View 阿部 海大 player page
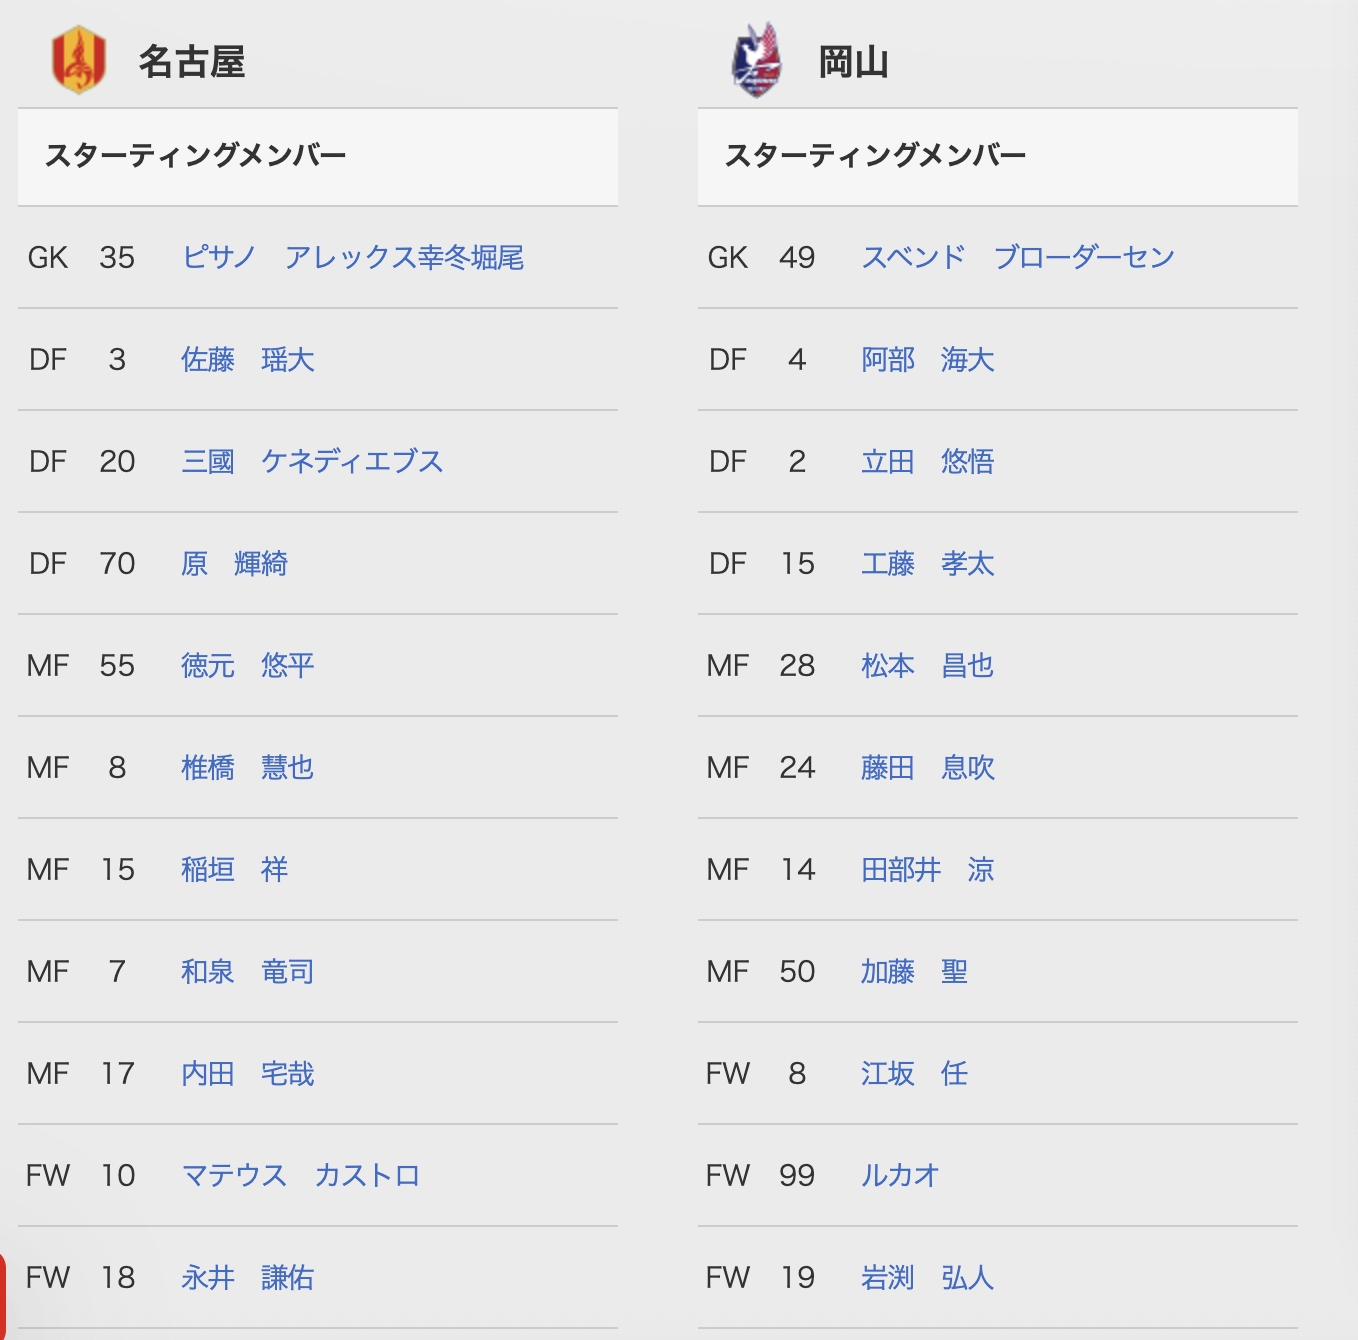Screen dimensions: 1358x1340 coord(928,360)
